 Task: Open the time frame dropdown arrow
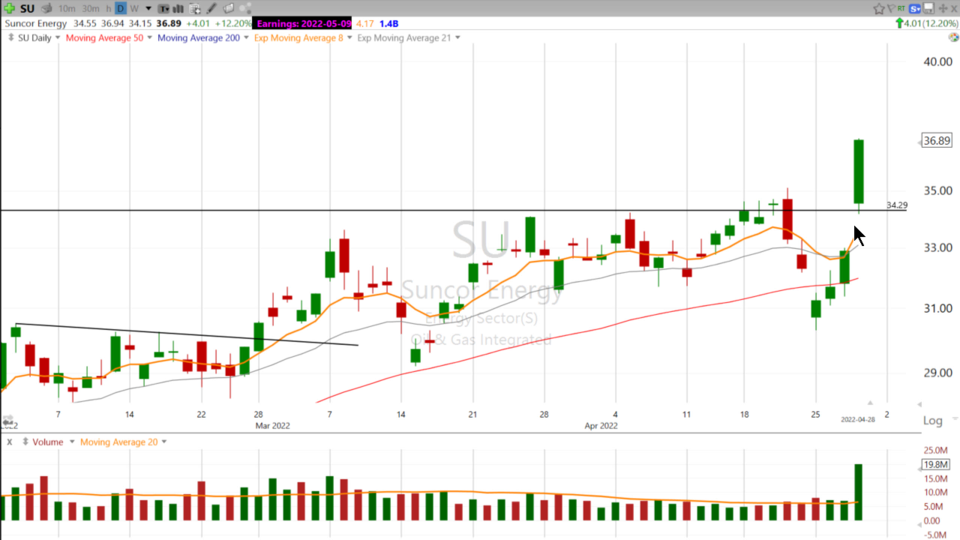[148, 9]
